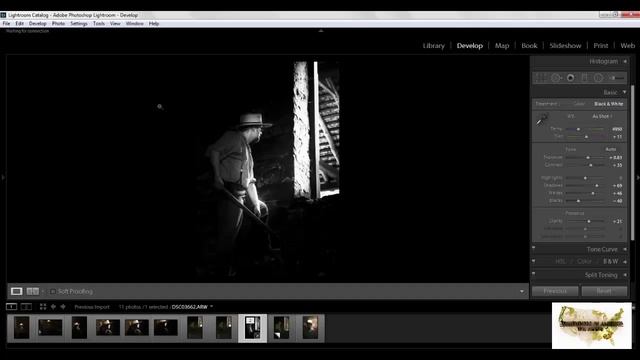The width and height of the screenshot is (640, 360).
Task: Switch to the Print module
Action: tap(600, 46)
